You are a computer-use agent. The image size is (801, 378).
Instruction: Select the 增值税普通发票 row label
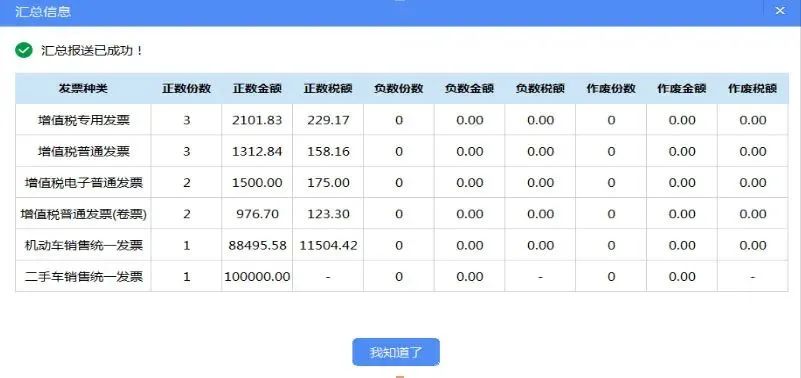pos(84,152)
